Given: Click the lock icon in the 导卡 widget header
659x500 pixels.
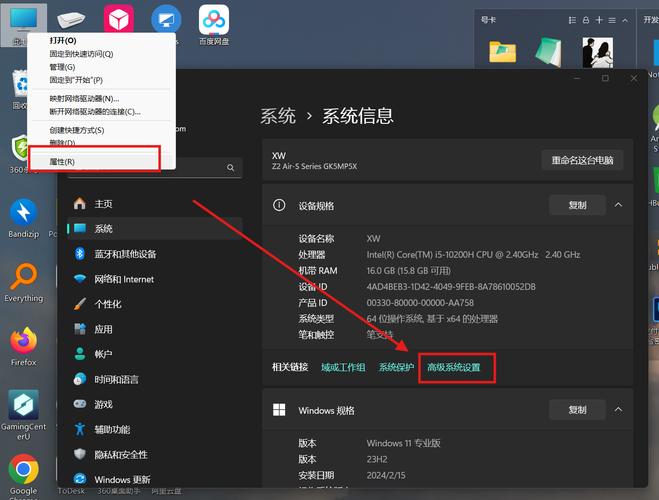Looking at the screenshot, I should tap(586, 20).
